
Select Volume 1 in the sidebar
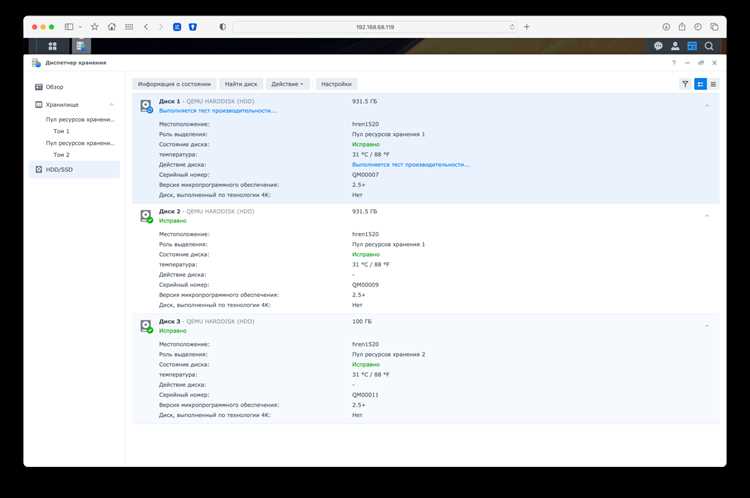point(61,131)
